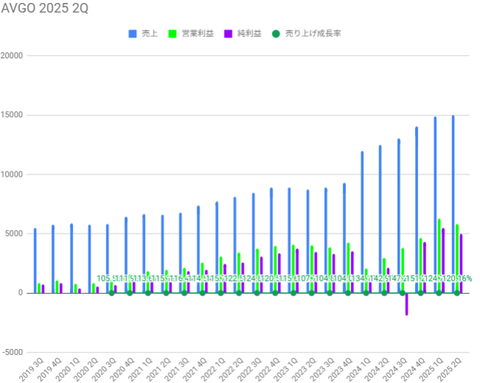
Task: Click the green operating profit bar for 2025 1Q
Action: pos(439,256)
